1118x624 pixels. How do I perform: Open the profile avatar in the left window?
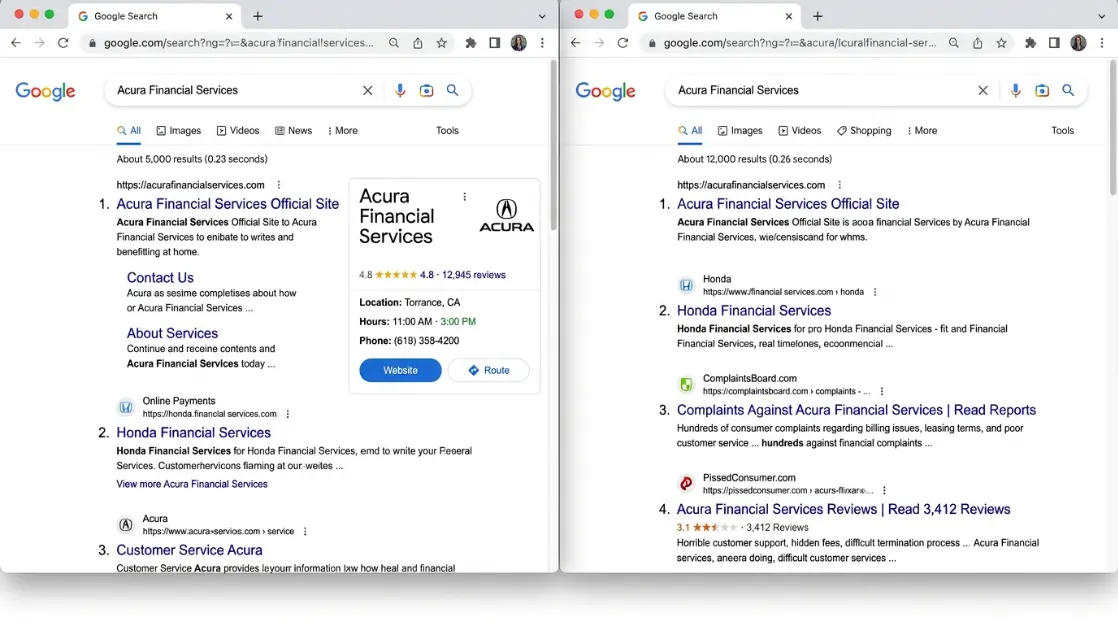click(x=518, y=43)
